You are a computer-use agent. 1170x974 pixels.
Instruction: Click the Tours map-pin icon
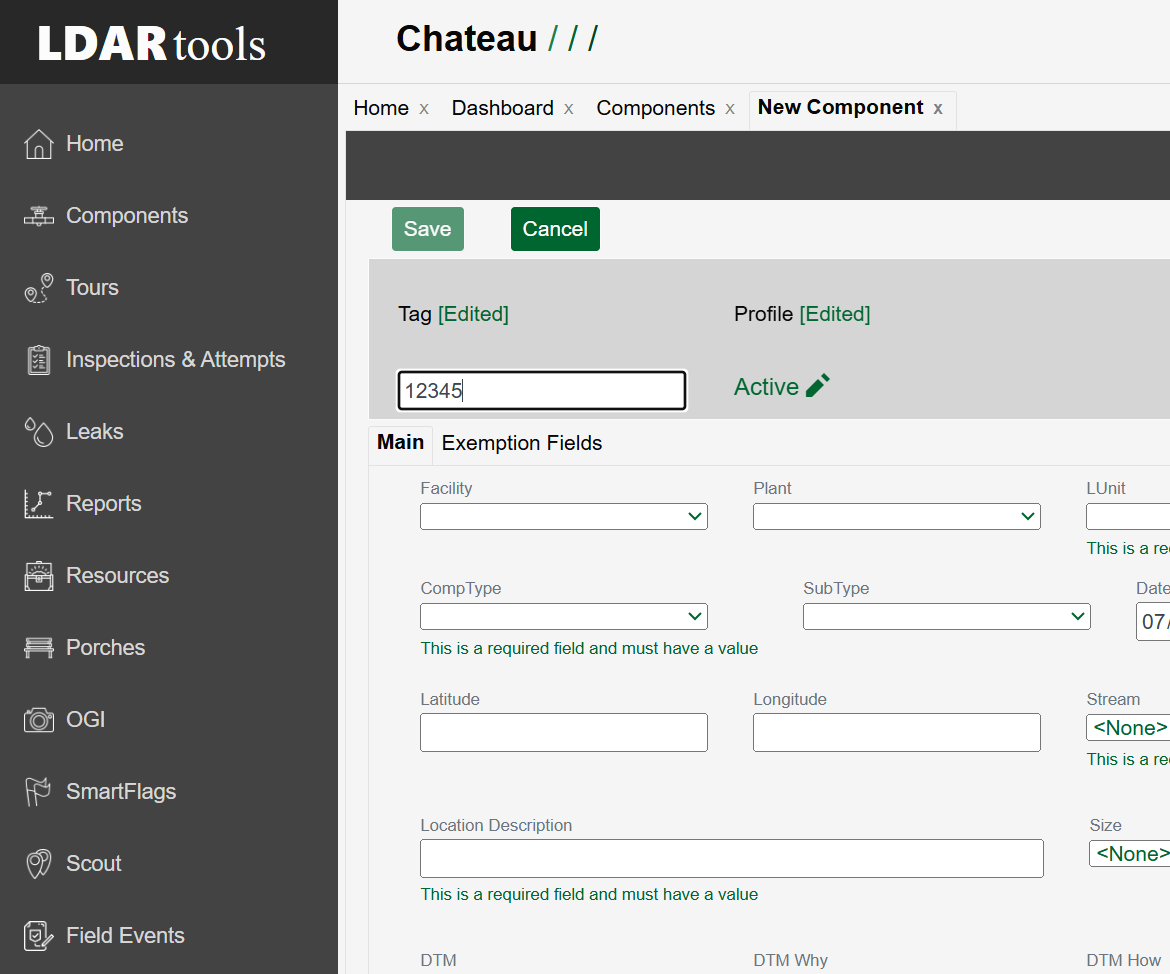coord(38,288)
